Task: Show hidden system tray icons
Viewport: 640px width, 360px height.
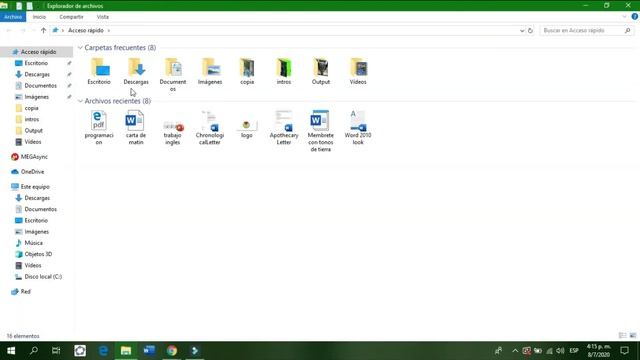Action: click(x=515, y=351)
